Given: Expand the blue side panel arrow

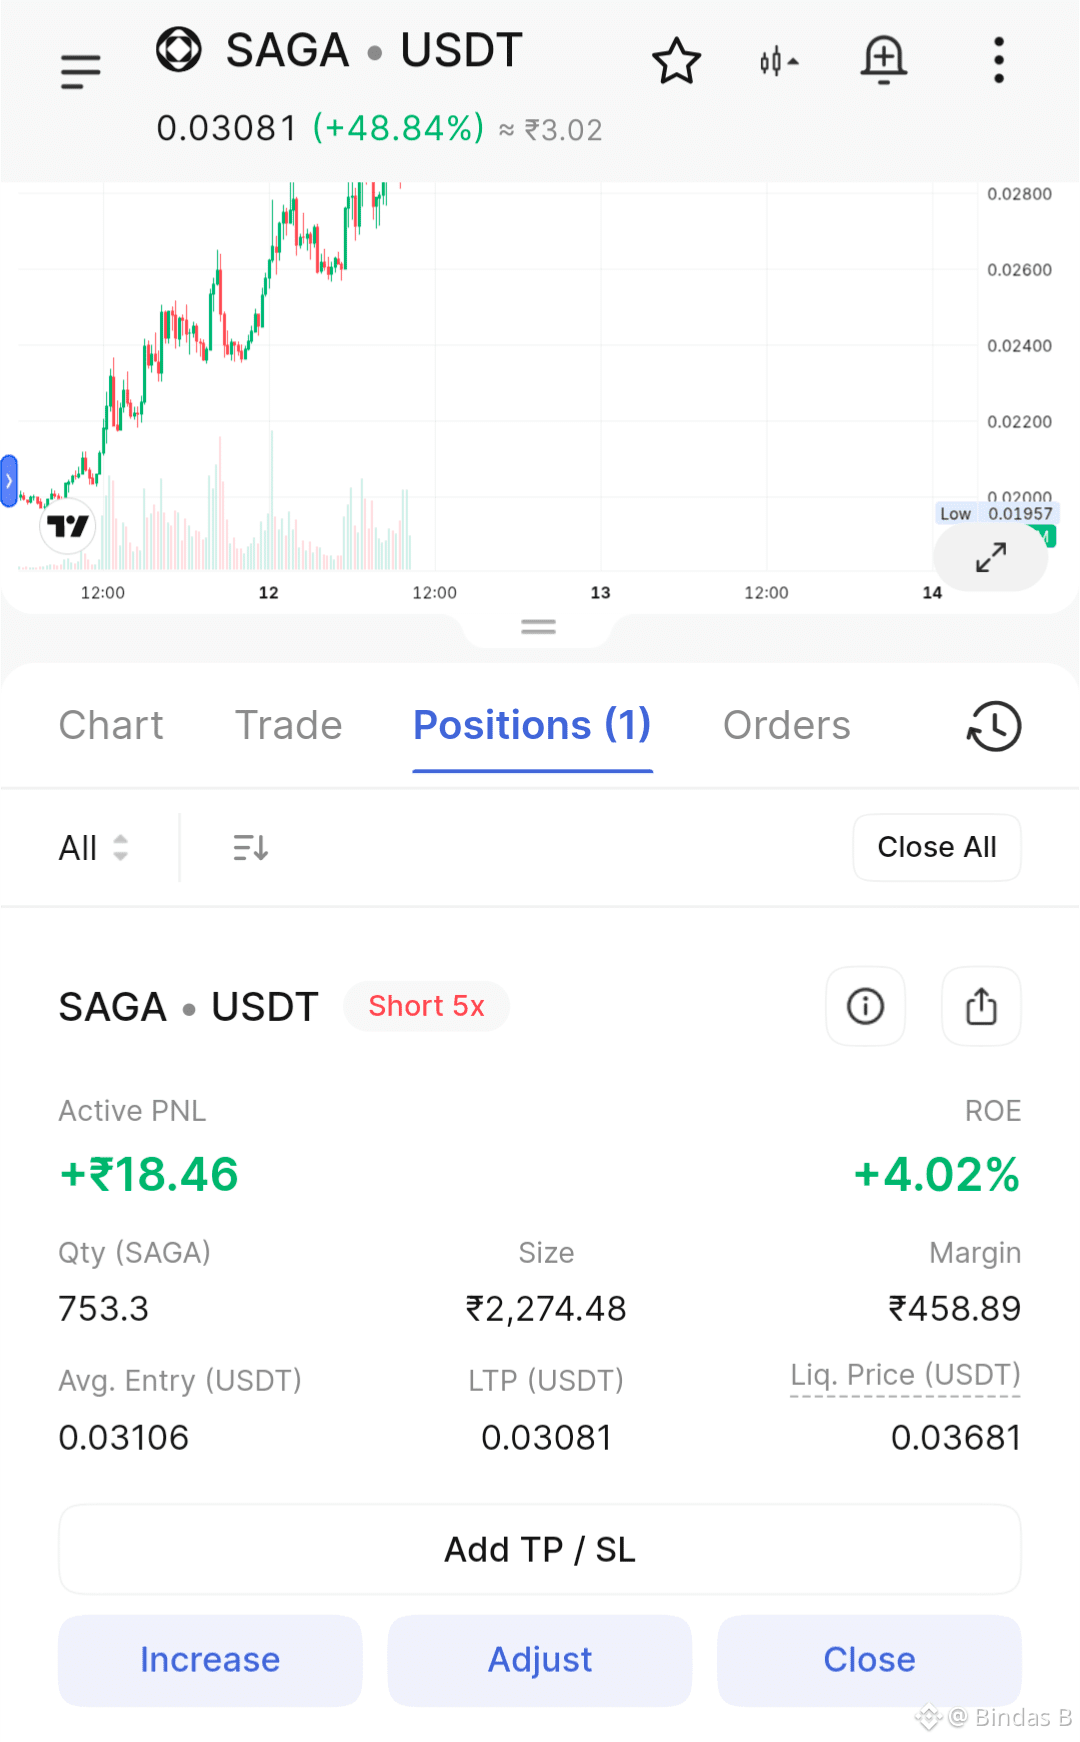Looking at the screenshot, I should [x=9, y=481].
